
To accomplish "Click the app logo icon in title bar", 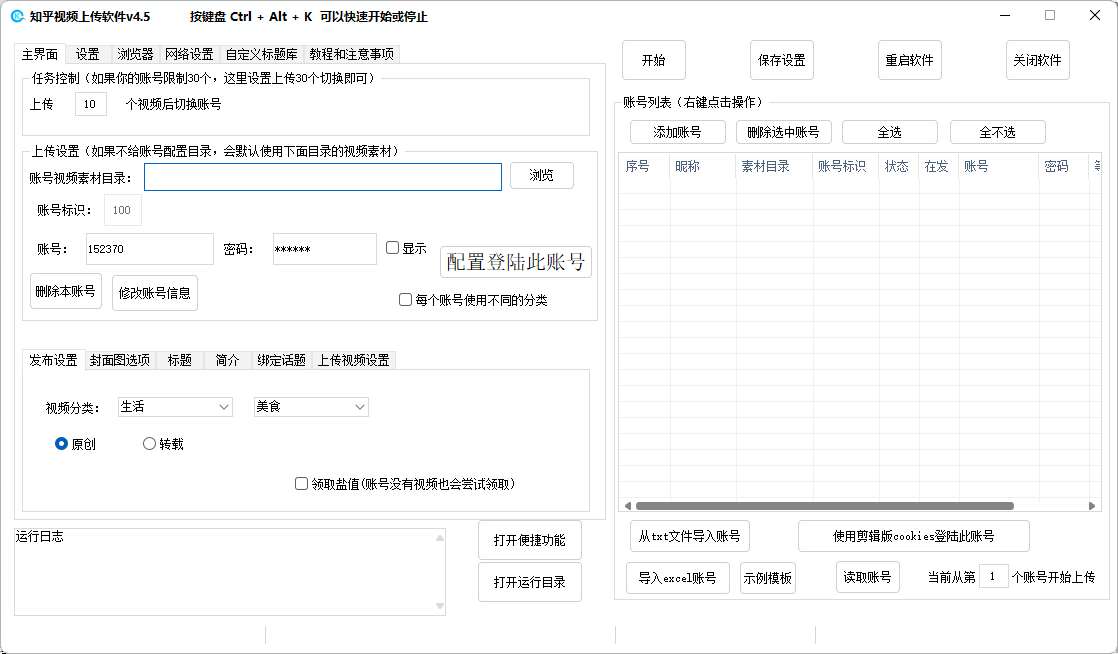I will point(17,16).
